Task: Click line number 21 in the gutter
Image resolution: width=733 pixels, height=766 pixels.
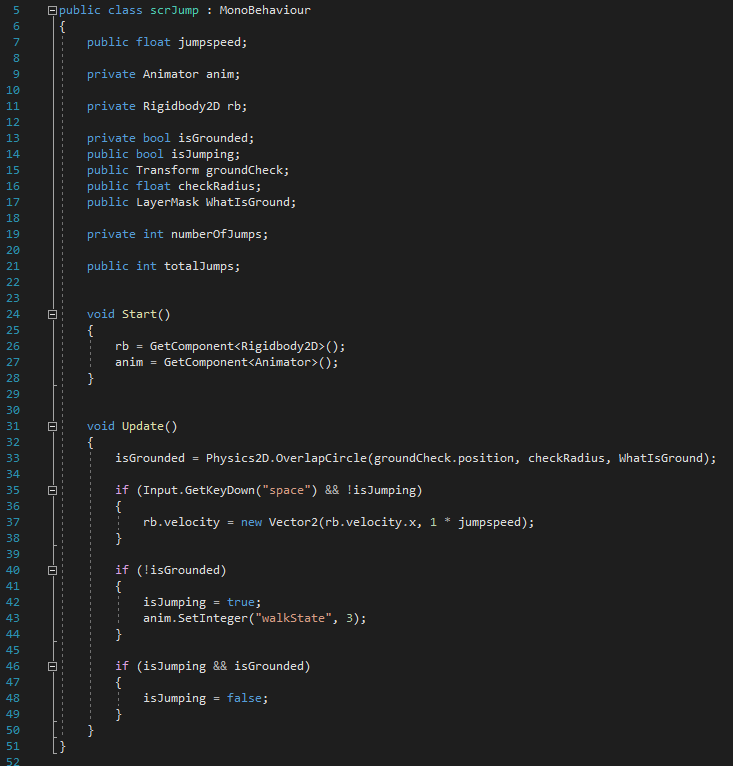Action: 13,266
